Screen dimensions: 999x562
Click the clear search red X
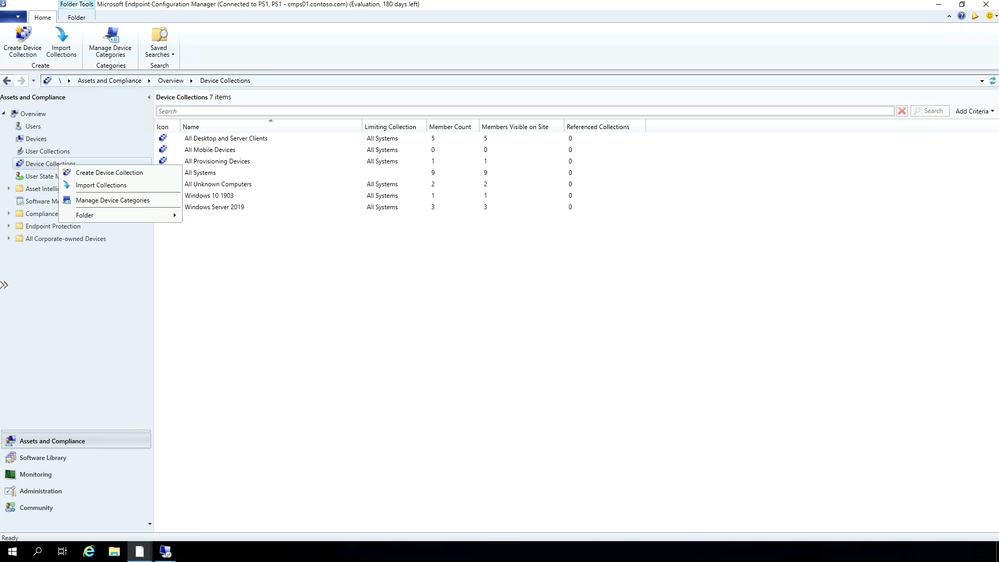(x=902, y=111)
